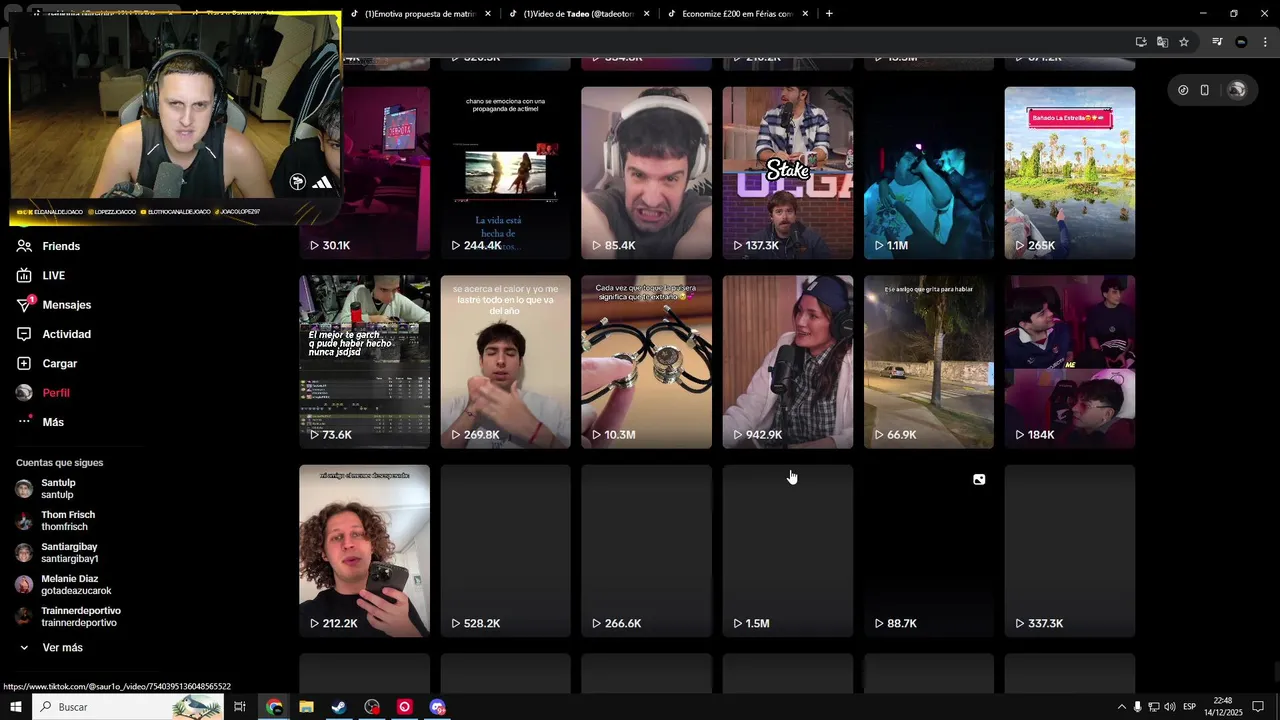Open the Friends section icon in sidebar
The width and height of the screenshot is (1280, 720).
click(24, 246)
